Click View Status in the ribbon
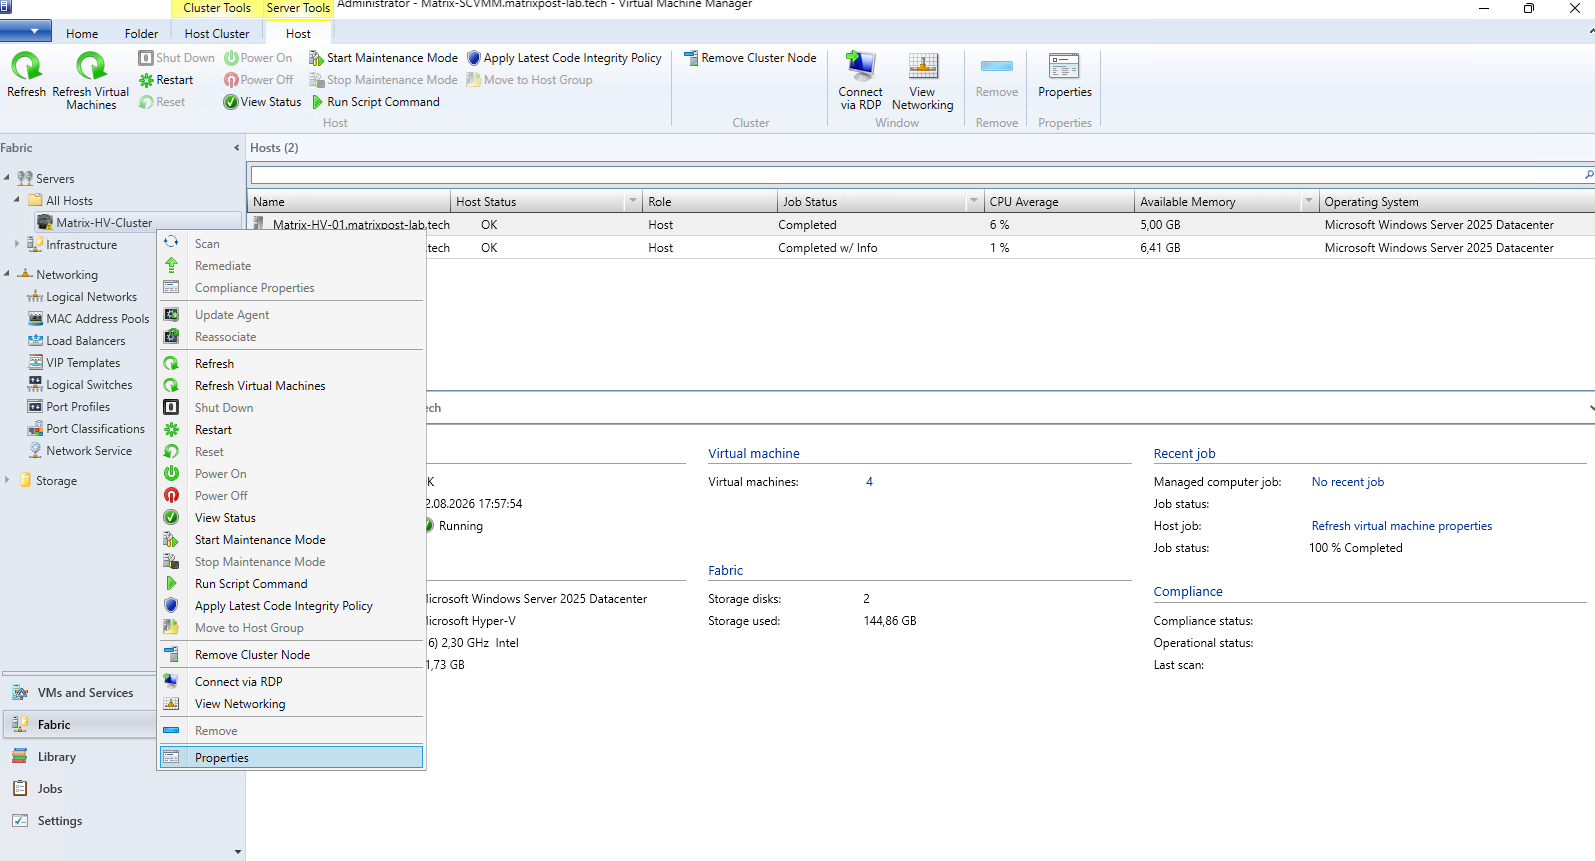Image resolution: width=1595 pixels, height=861 pixels. pos(262,102)
